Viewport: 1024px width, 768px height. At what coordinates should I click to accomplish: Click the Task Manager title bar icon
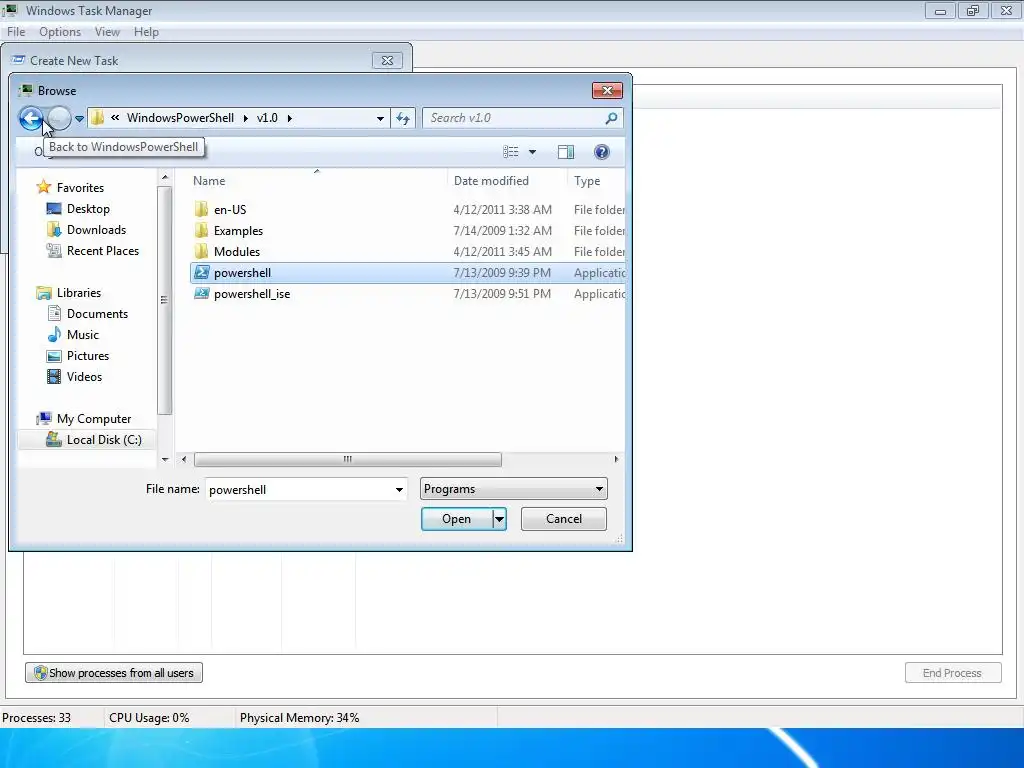coord(10,10)
